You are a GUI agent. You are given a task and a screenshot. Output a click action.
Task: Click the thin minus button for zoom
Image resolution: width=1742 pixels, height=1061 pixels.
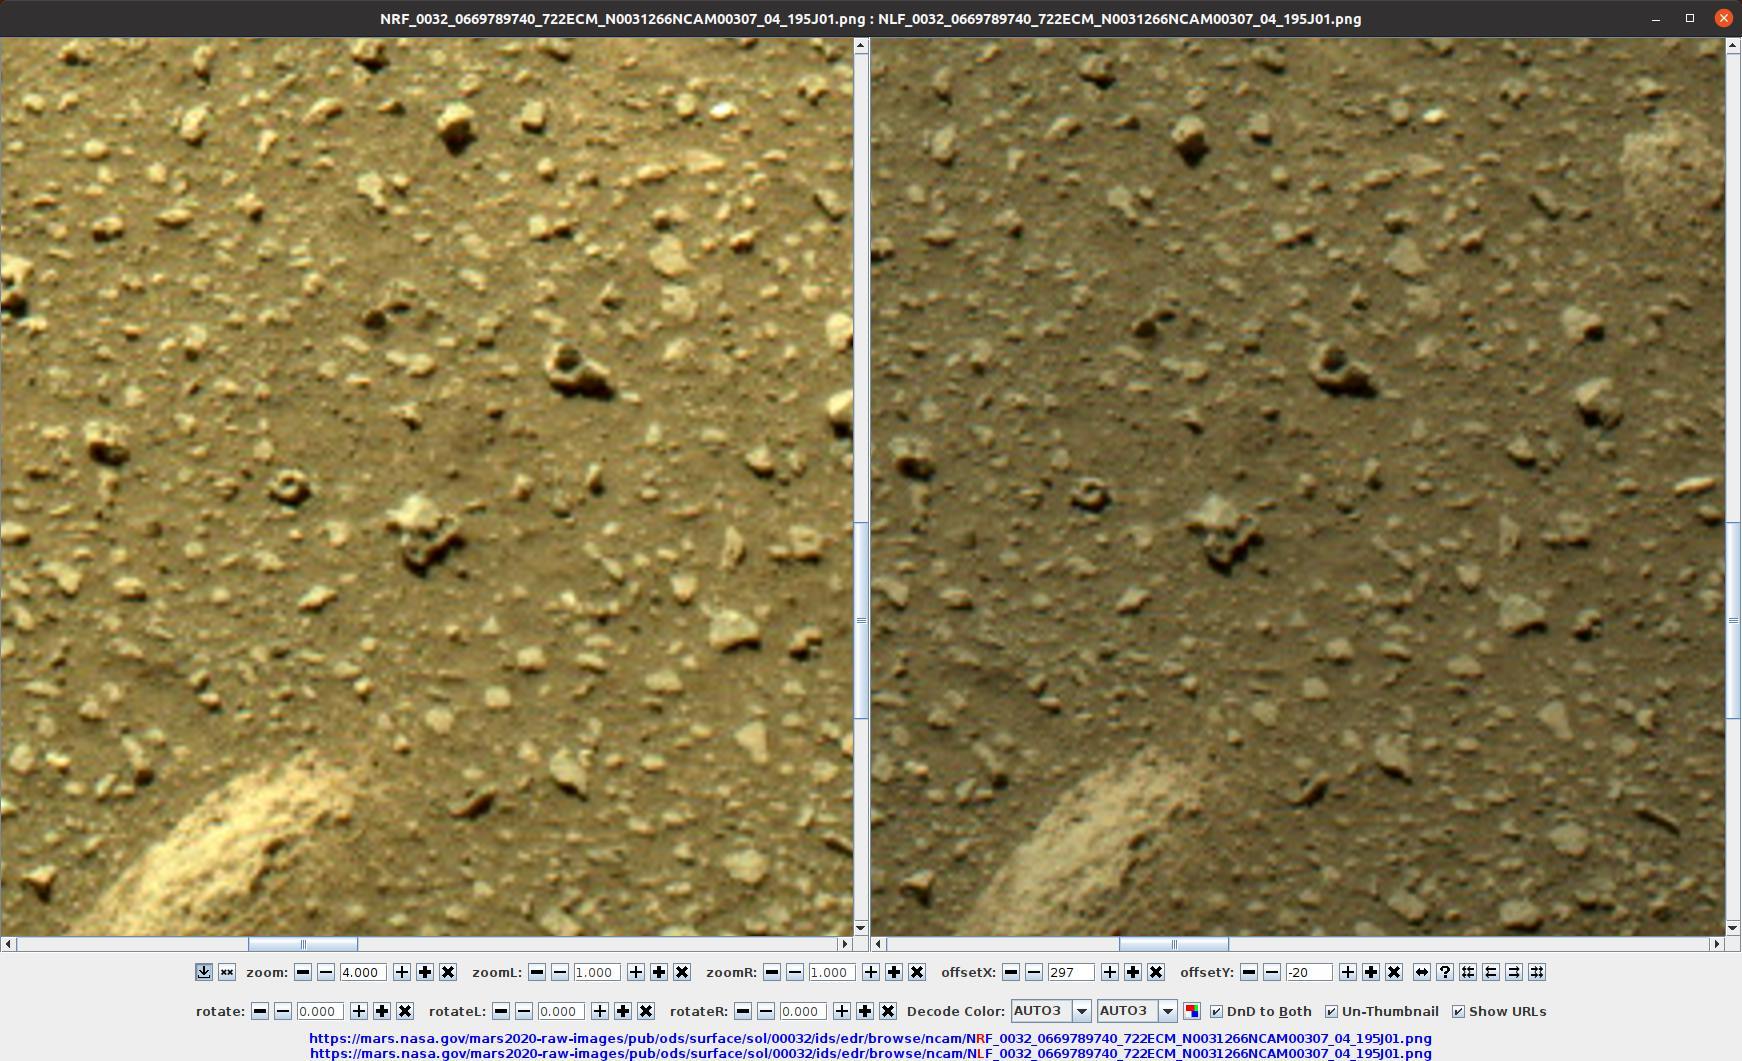point(326,972)
